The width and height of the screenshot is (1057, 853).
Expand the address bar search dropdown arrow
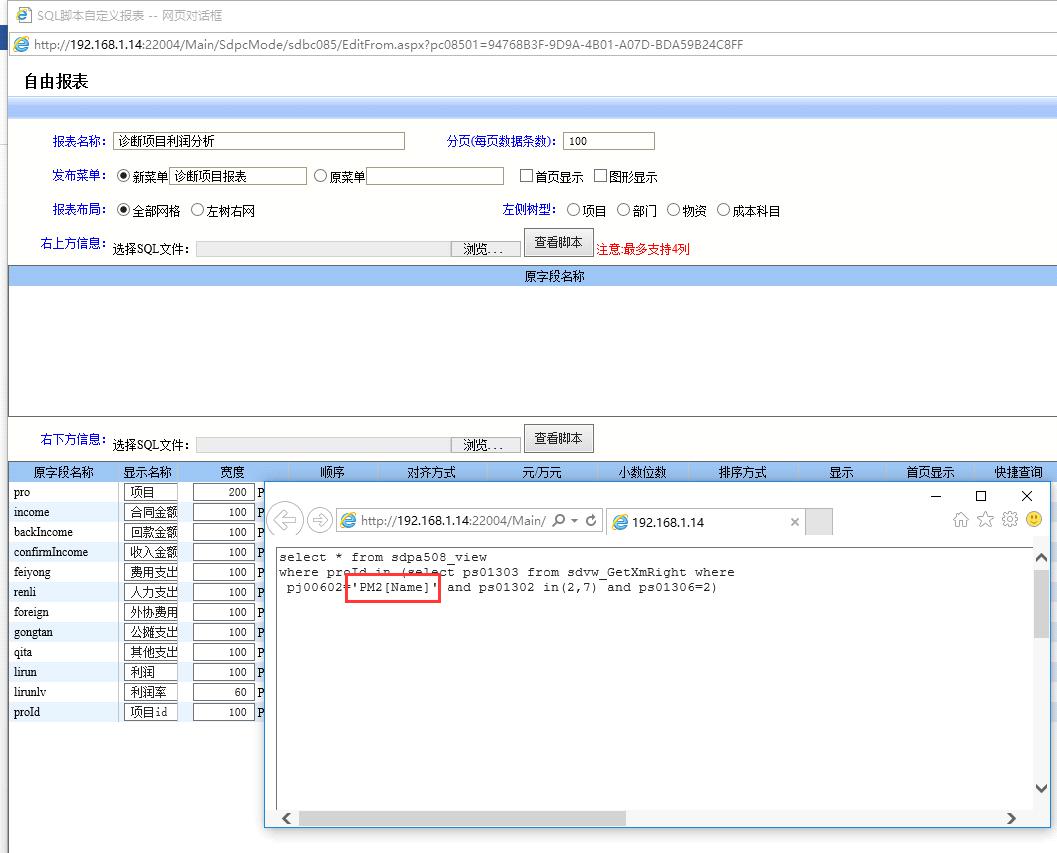[574, 521]
